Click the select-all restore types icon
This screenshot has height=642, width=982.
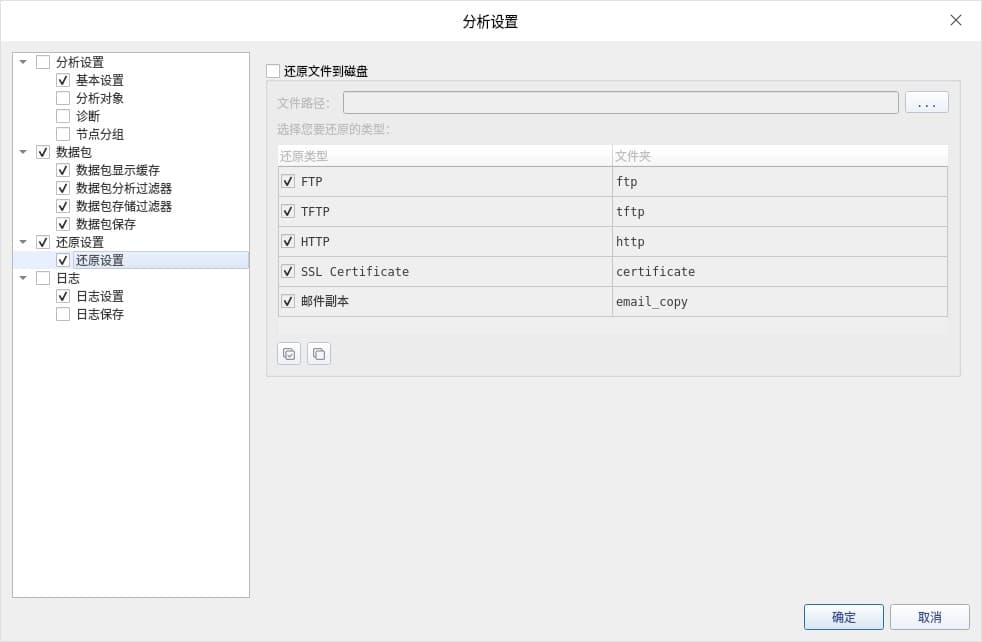(289, 354)
